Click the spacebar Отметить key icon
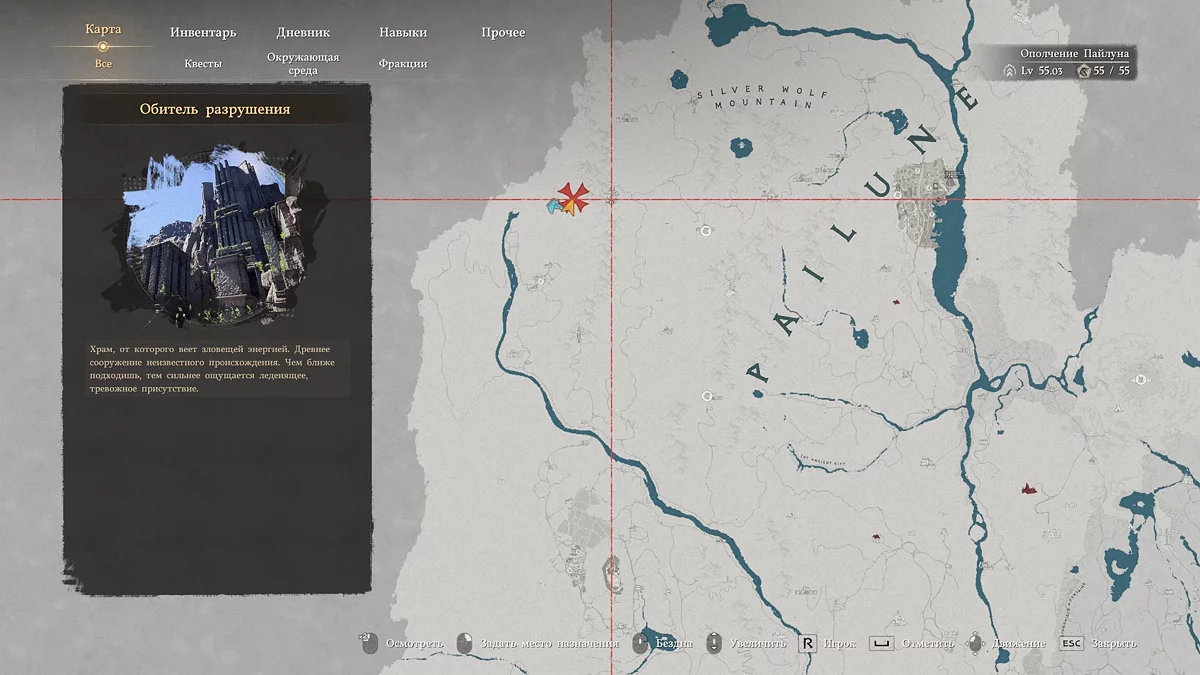 [880, 643]
